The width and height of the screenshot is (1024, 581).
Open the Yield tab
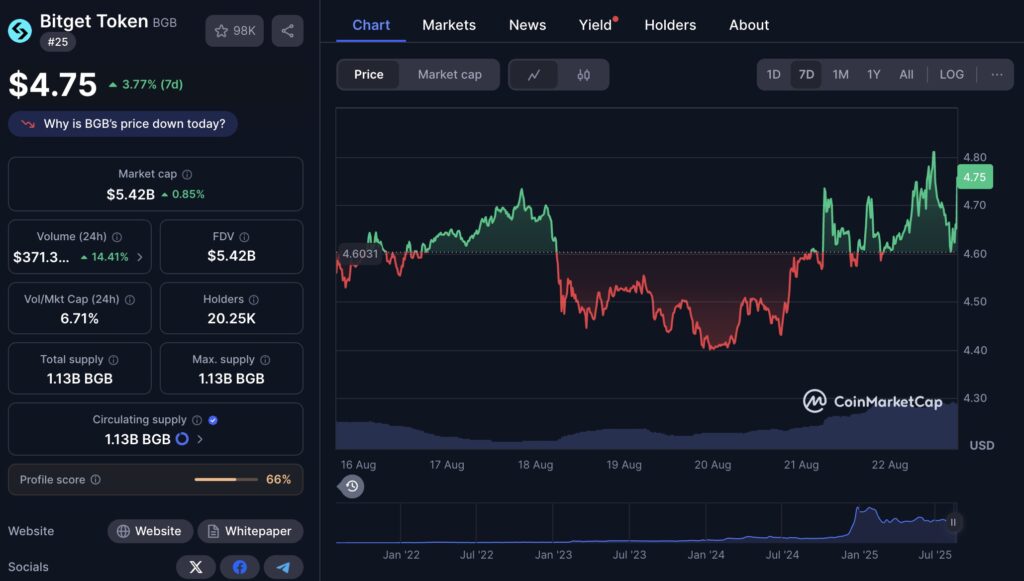[596, 25]
